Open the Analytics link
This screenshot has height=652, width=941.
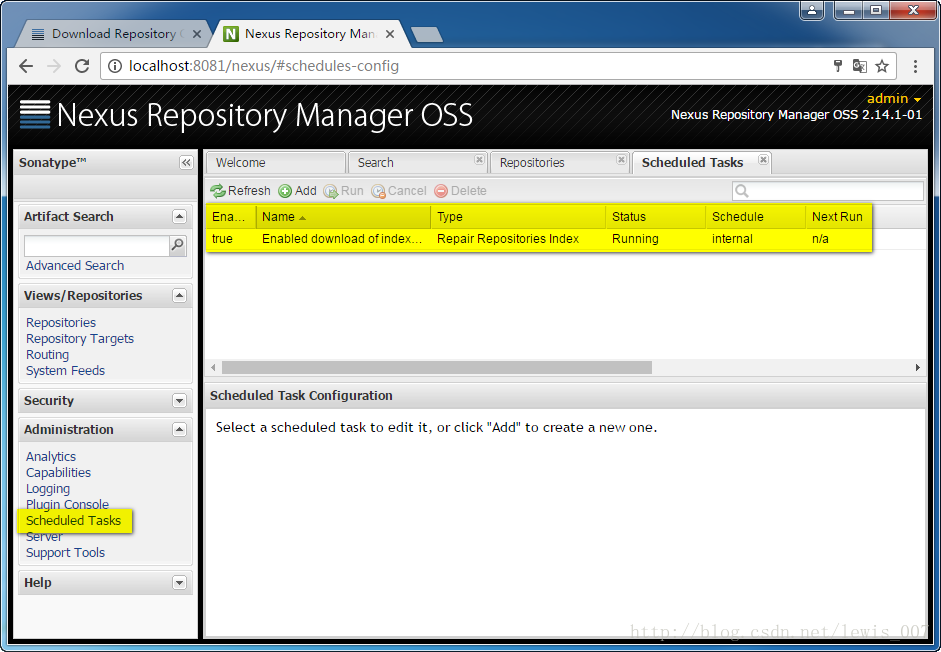pos(51,457)
